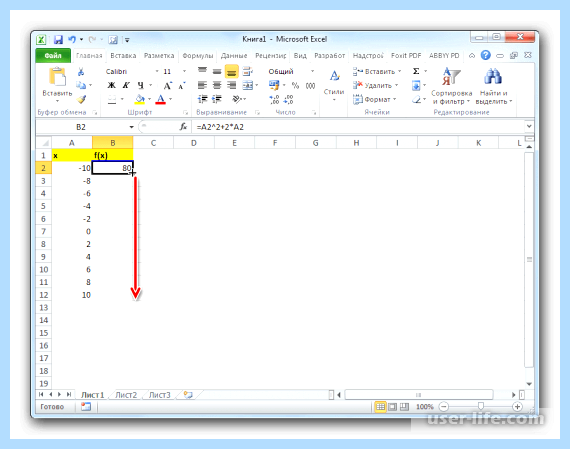Viewport: 570px width, 449px height.
Task: Click the AutoSum sigma icon
Action: click(x=416, y=71)
